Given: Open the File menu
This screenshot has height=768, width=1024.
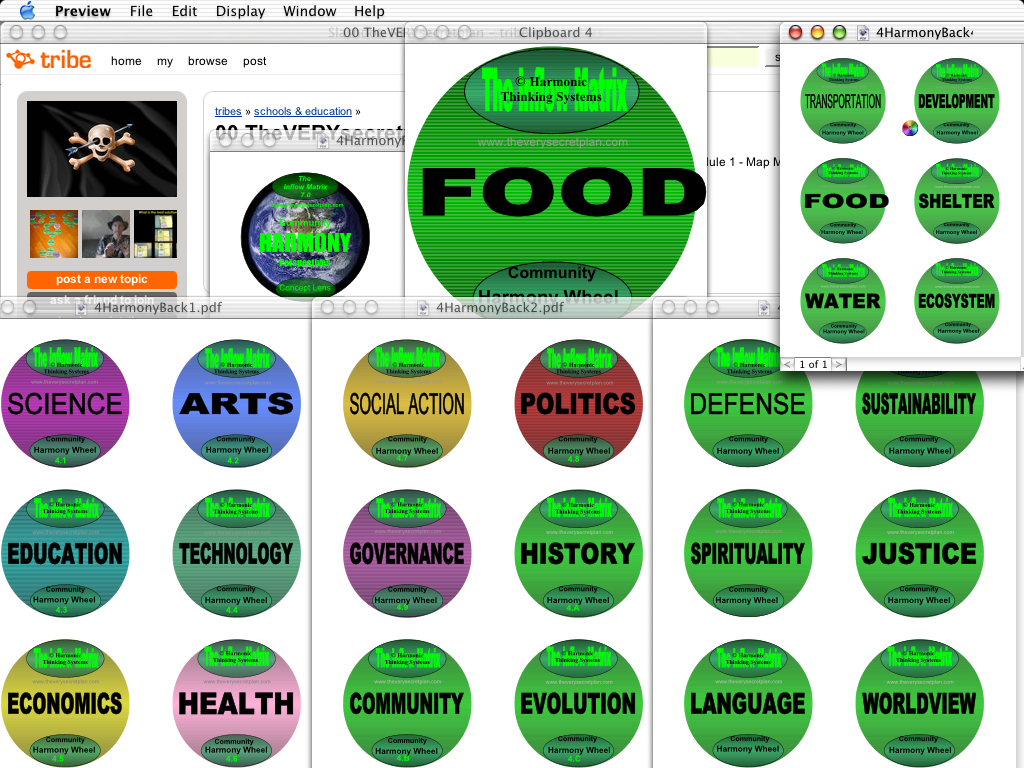Looking at the screenshot, I should tap(141, 11).
